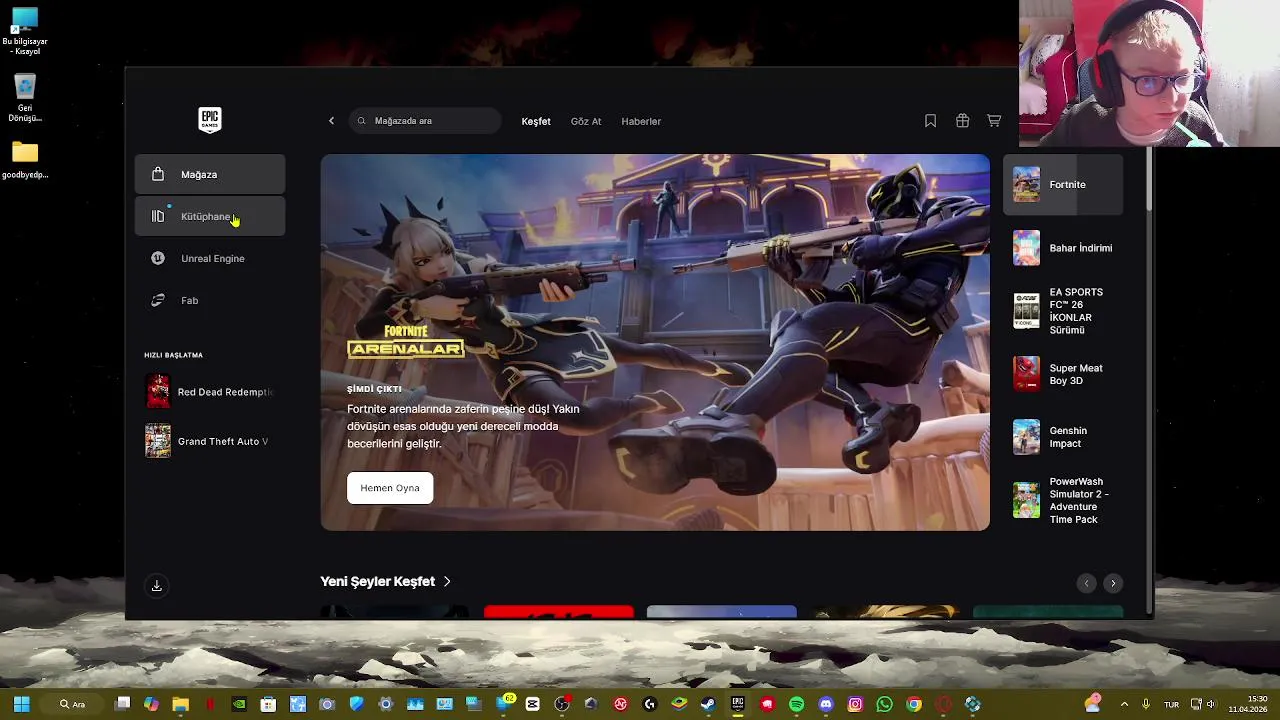Open Spotify from the taskbar

[x=796, y=704]
